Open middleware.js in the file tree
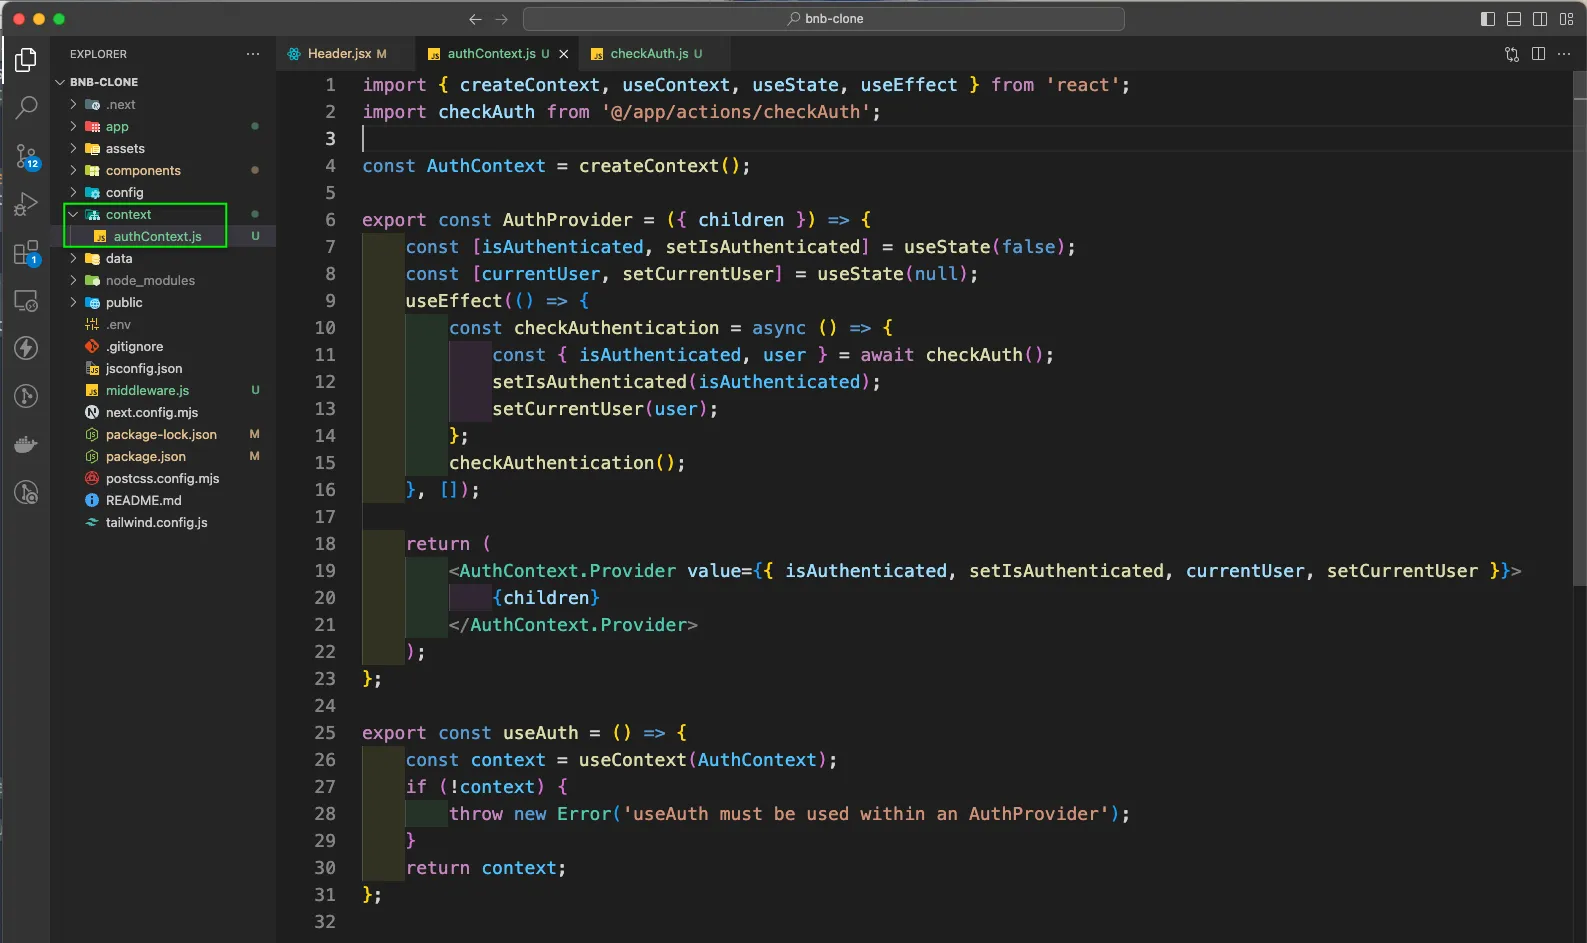The width and height of the screenshot is (1587, 943). 147,390
